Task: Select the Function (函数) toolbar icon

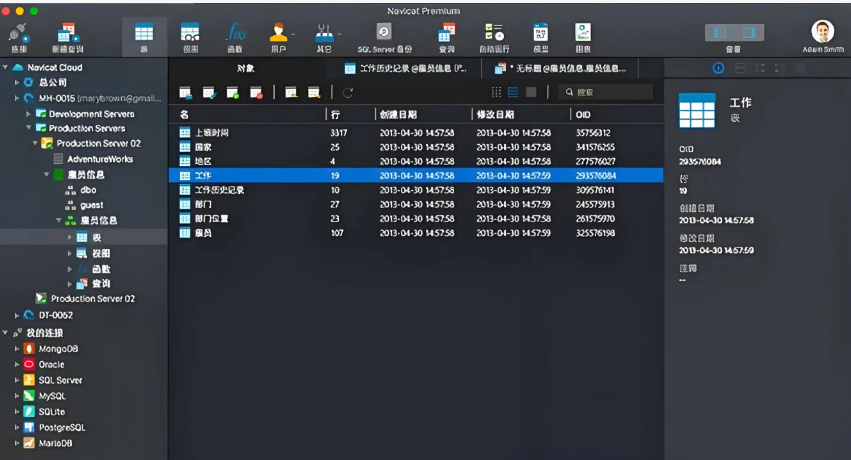Action: 235,36
